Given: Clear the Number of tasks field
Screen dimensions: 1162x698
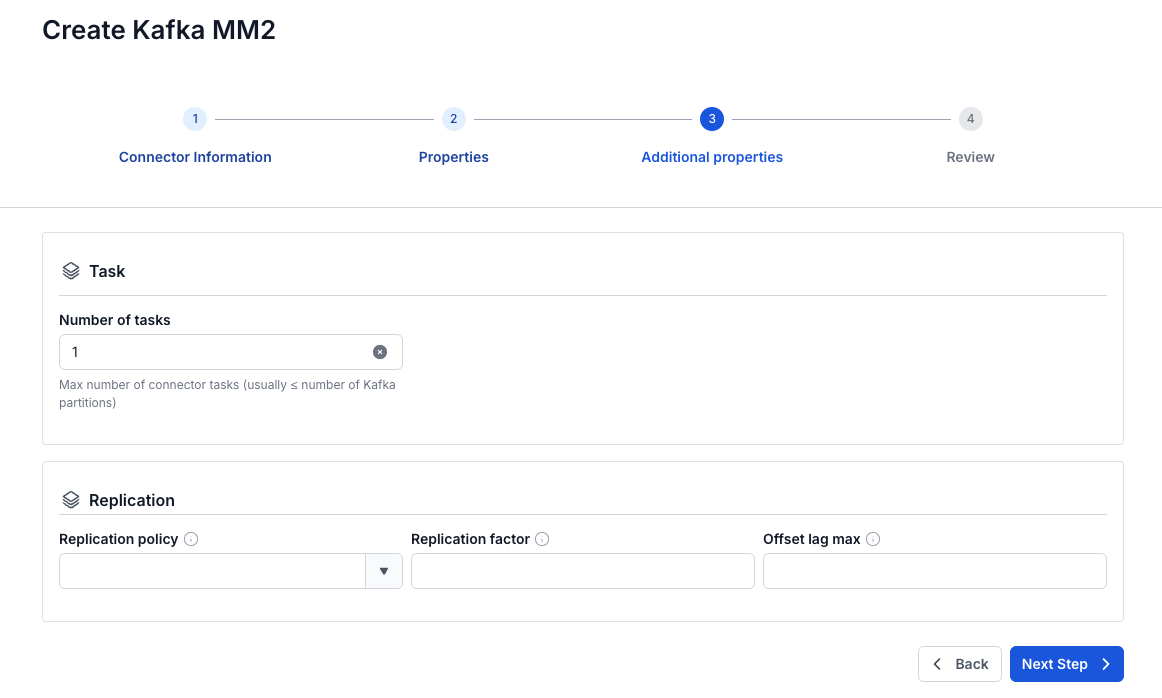Looking at the screenshot, I should 379,352.
